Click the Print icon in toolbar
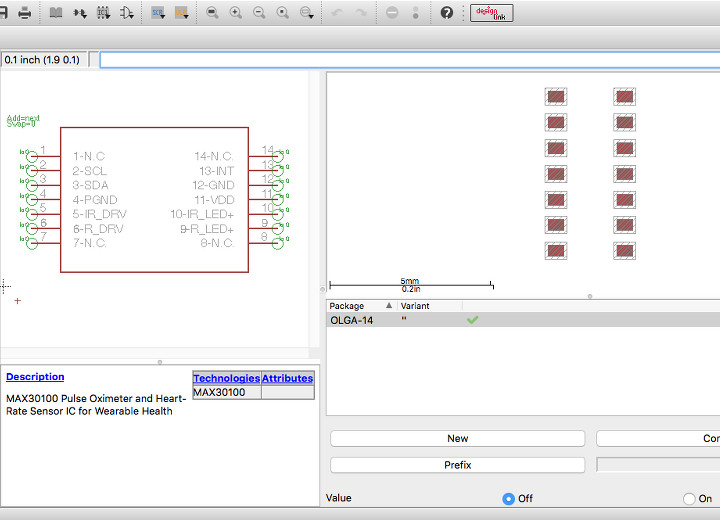 (x=24, y=13)
